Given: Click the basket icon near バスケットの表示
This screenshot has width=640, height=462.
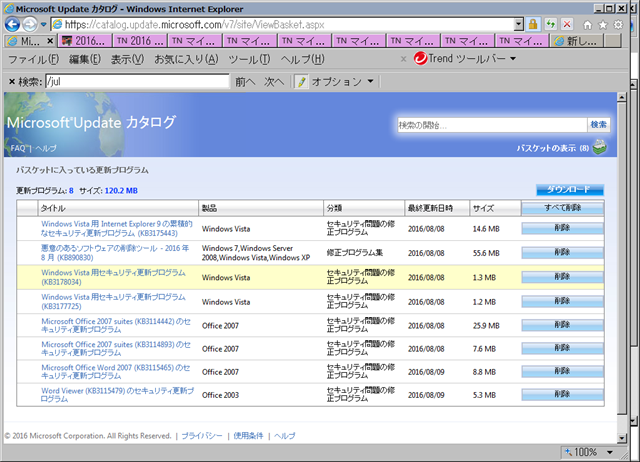Looking at the screenshot, I should 599,147.
